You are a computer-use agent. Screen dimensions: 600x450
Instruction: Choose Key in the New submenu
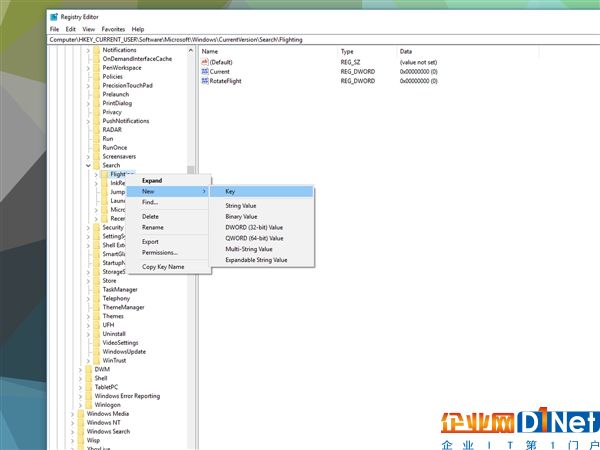pyautogui.click(x=262, y=192)
